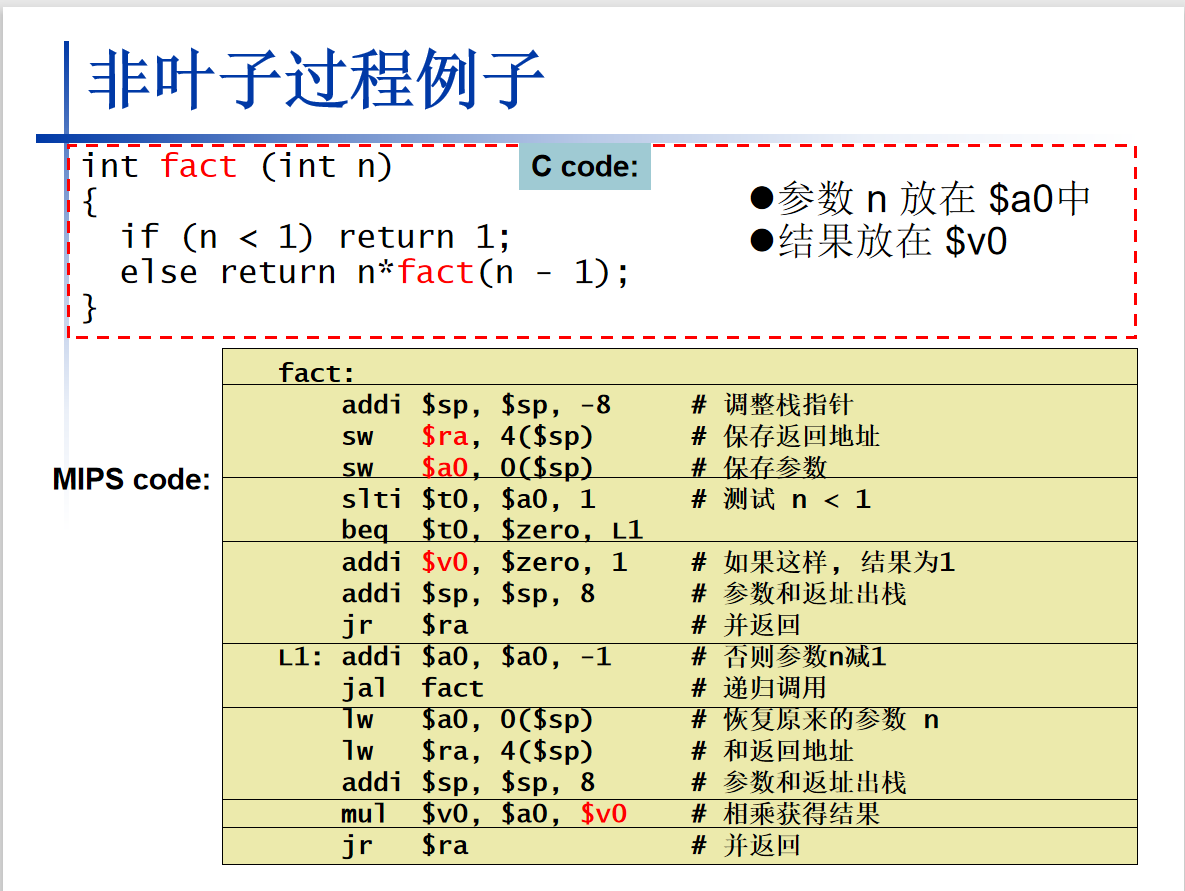Click comment '# 相乘获得结果'

pos(786,814)
